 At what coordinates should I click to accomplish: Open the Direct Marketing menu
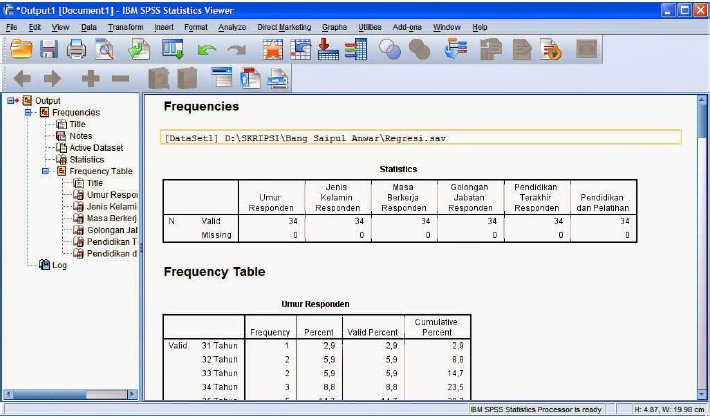[x=285, y=27]
